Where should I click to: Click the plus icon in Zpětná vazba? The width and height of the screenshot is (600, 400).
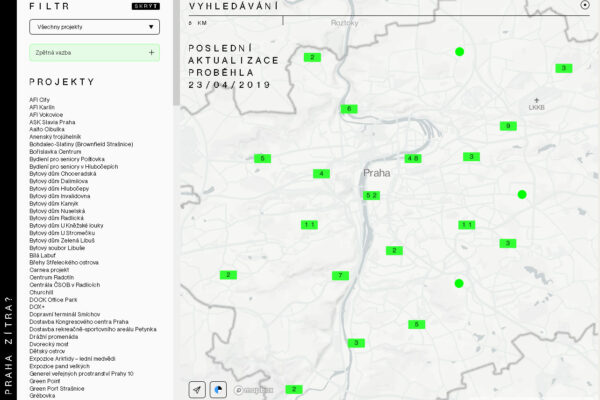click(151, 52)
